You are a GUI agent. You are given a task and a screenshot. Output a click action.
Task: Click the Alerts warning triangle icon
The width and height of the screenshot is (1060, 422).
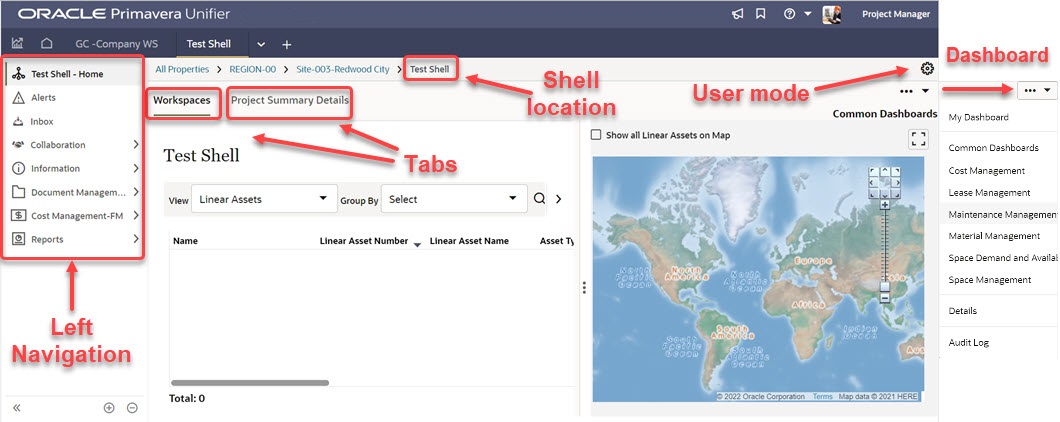tap(18, 97)
